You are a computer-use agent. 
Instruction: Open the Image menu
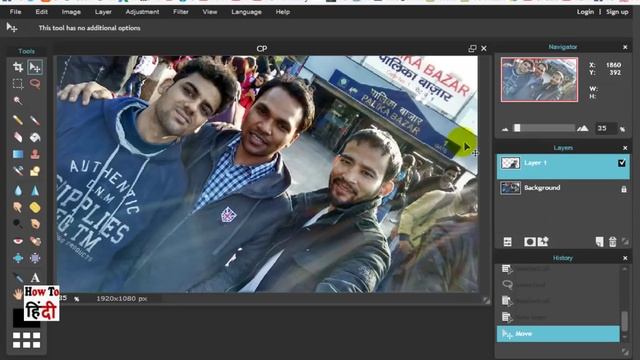pyautogui.click(x=71, y=12)
